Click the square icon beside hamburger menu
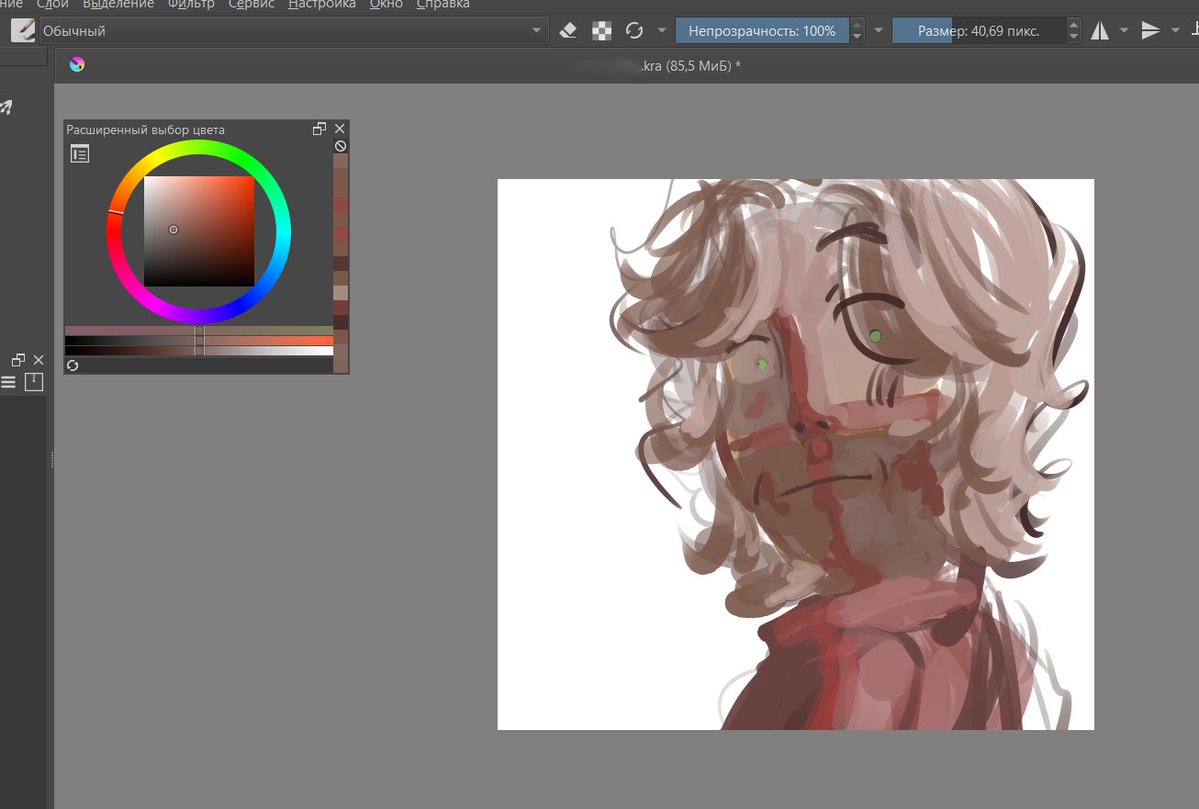The height and width of the screenshot is (809, 1199). (34, 382)
